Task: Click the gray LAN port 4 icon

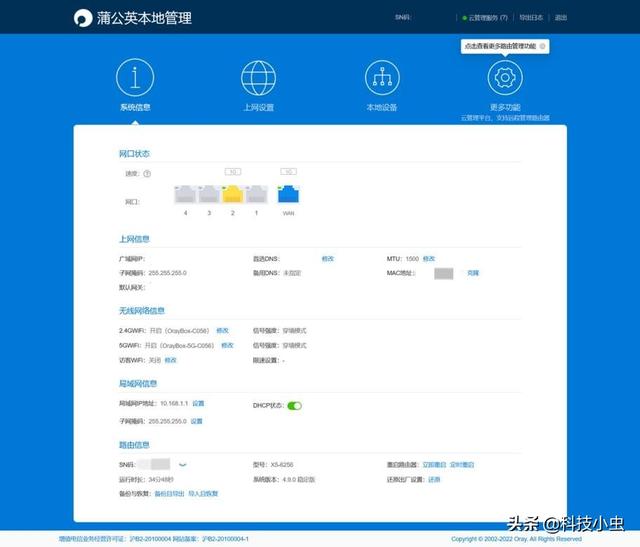Action: [184, 194]
